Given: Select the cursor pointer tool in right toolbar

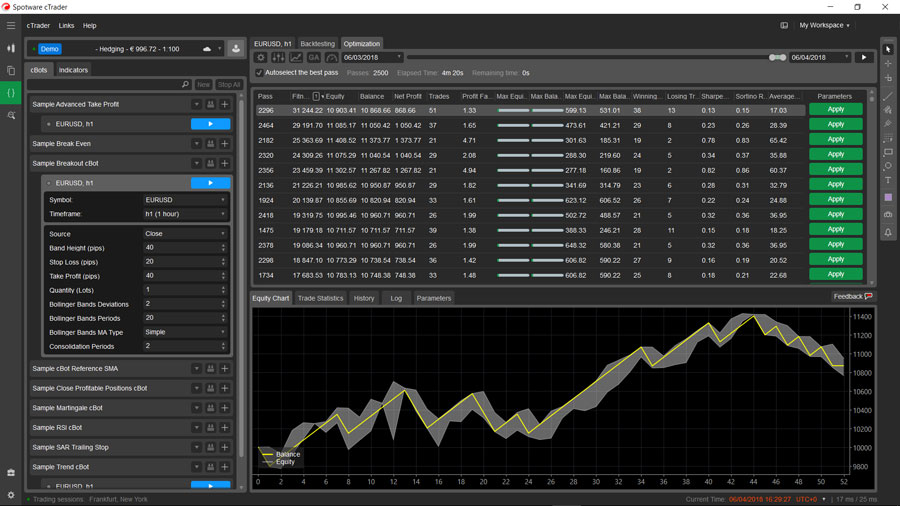Looking at the screenshot, I should click(888, 49).
